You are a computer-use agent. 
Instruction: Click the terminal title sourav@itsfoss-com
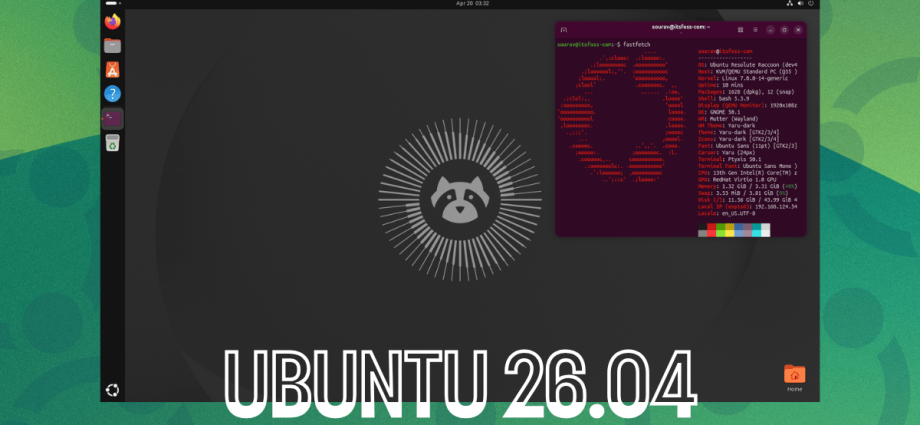click(681, 27)
